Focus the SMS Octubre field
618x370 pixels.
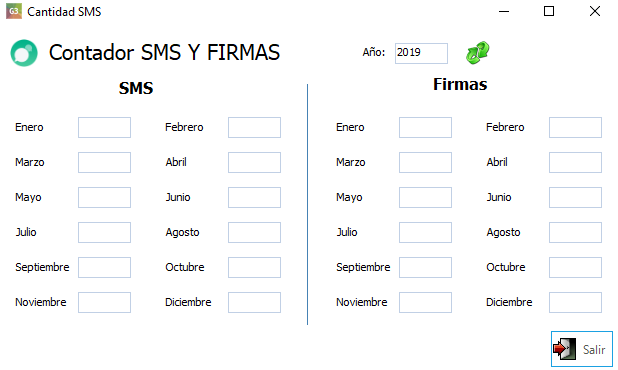(254, 268)
